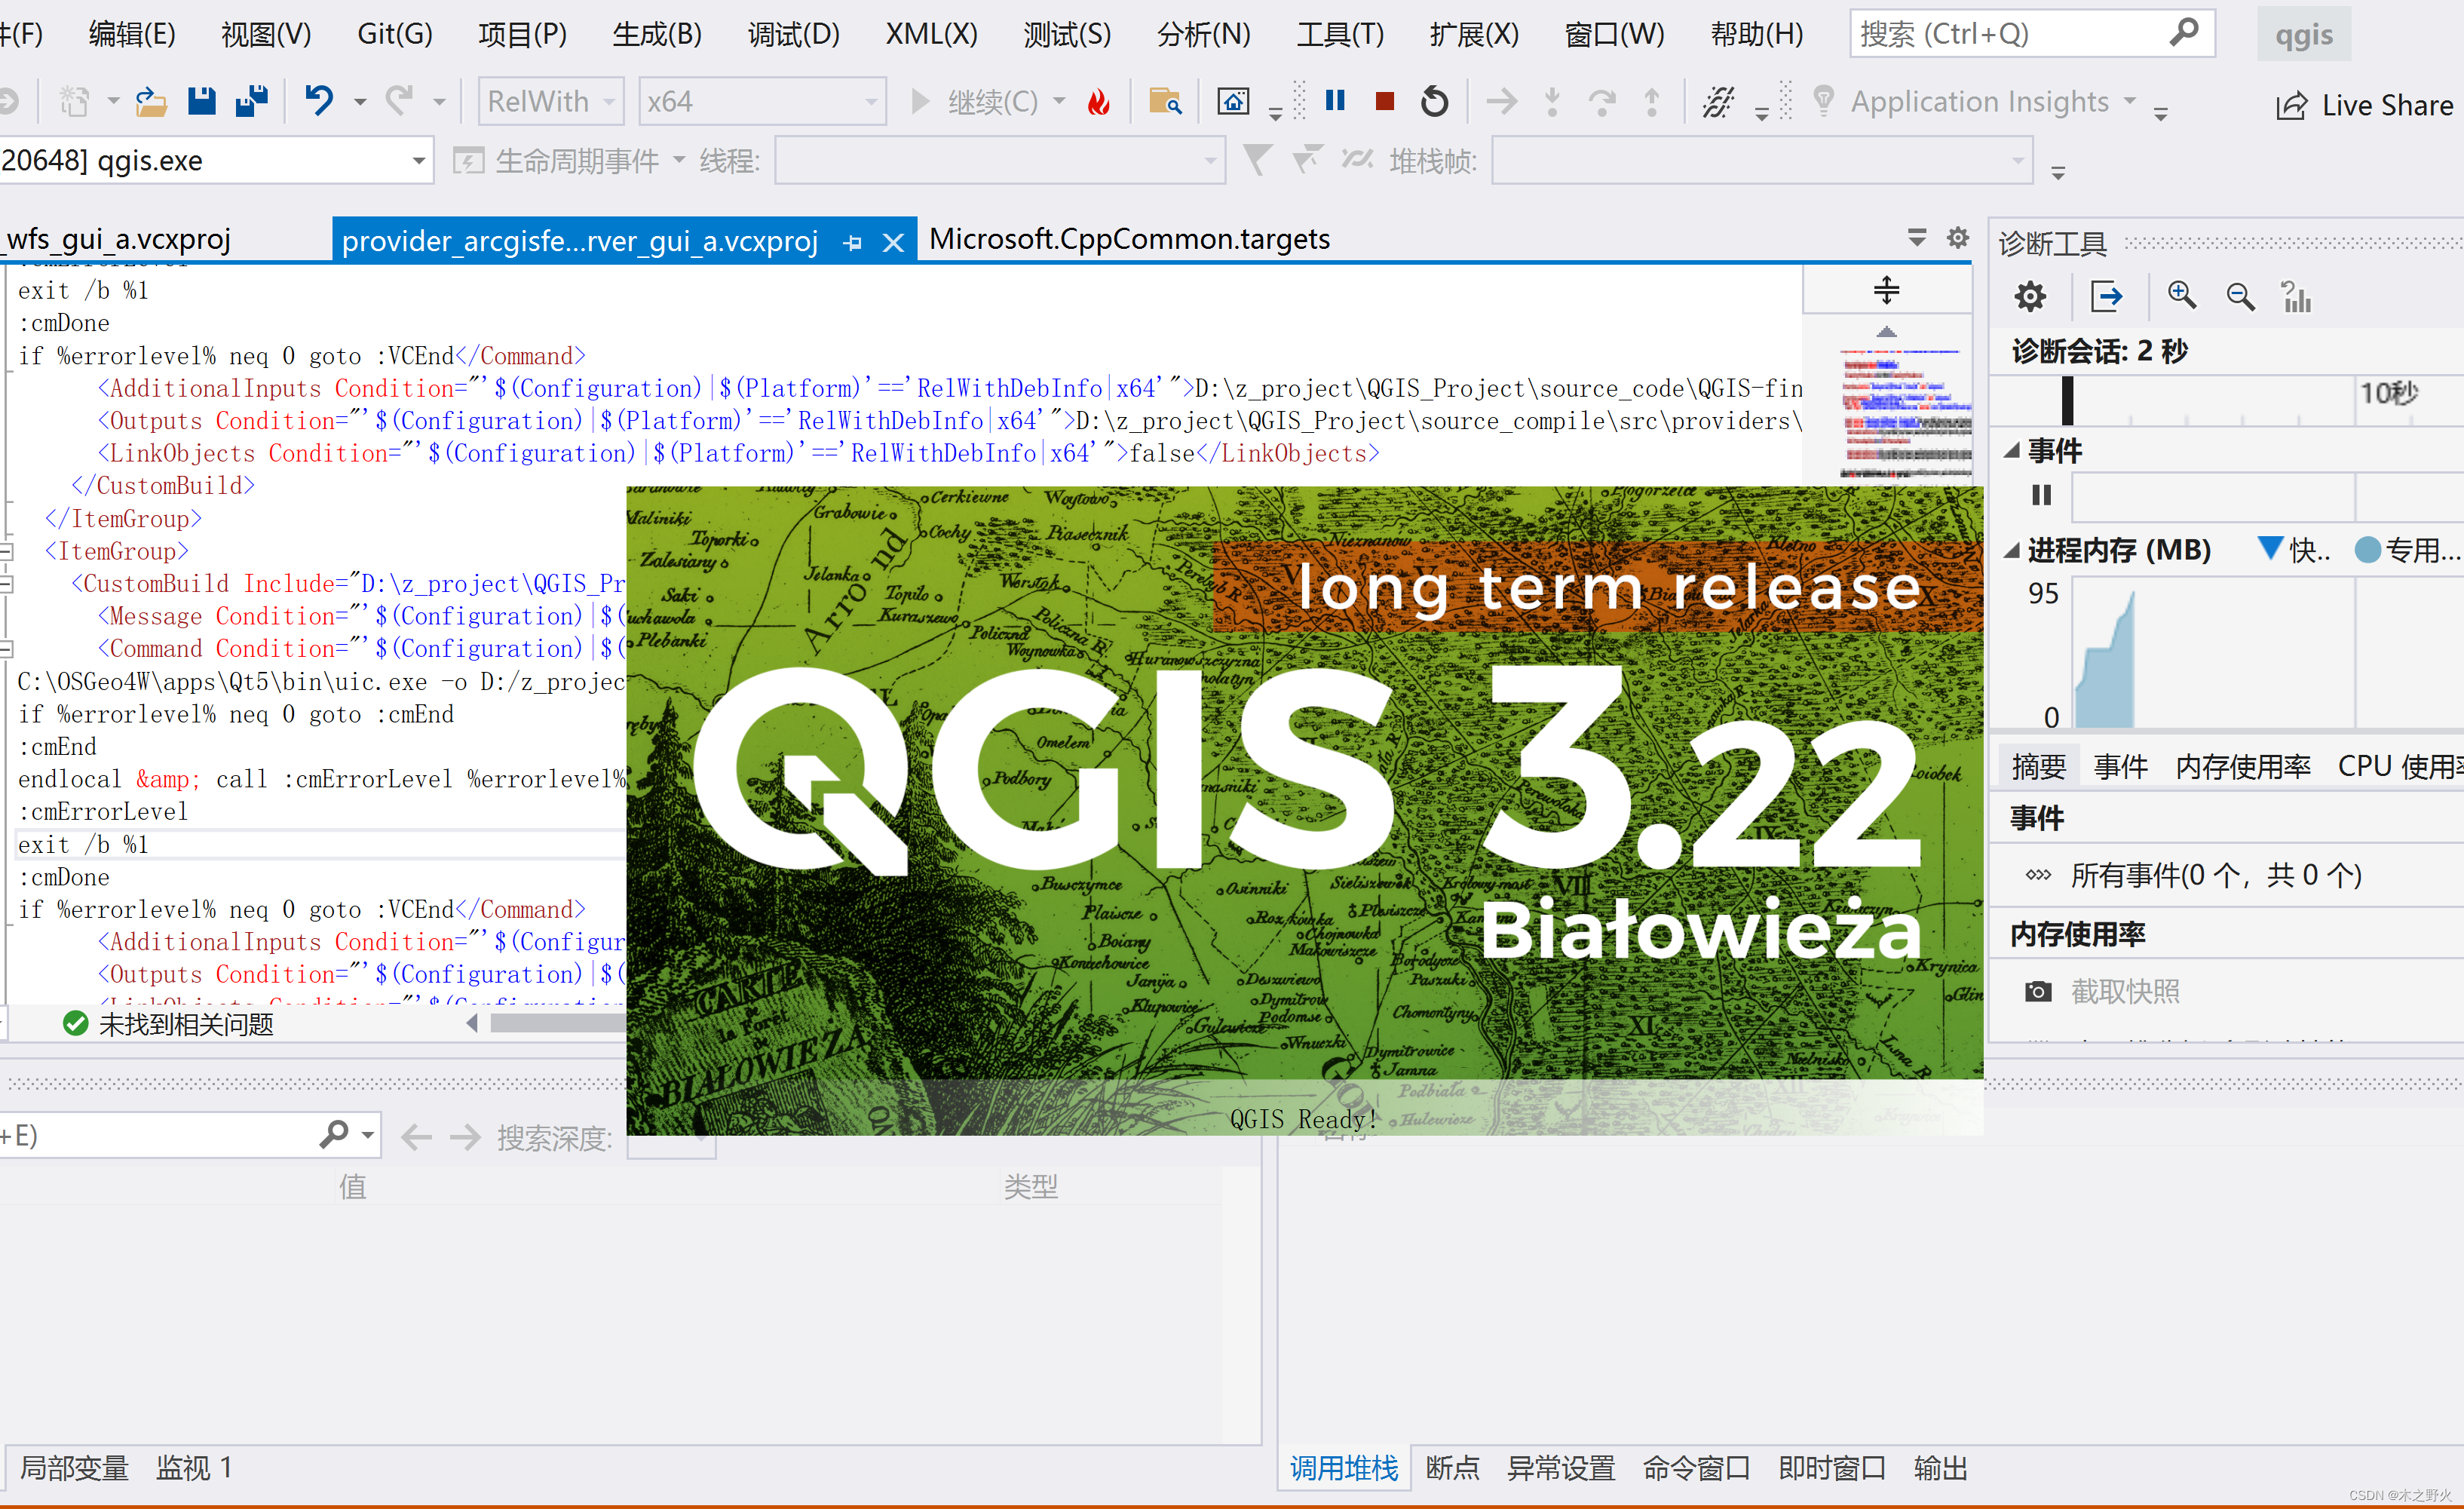Click the 截取快照 snapshot button
This screenshot has height=1509, width=2464.
coord(2102,991)
